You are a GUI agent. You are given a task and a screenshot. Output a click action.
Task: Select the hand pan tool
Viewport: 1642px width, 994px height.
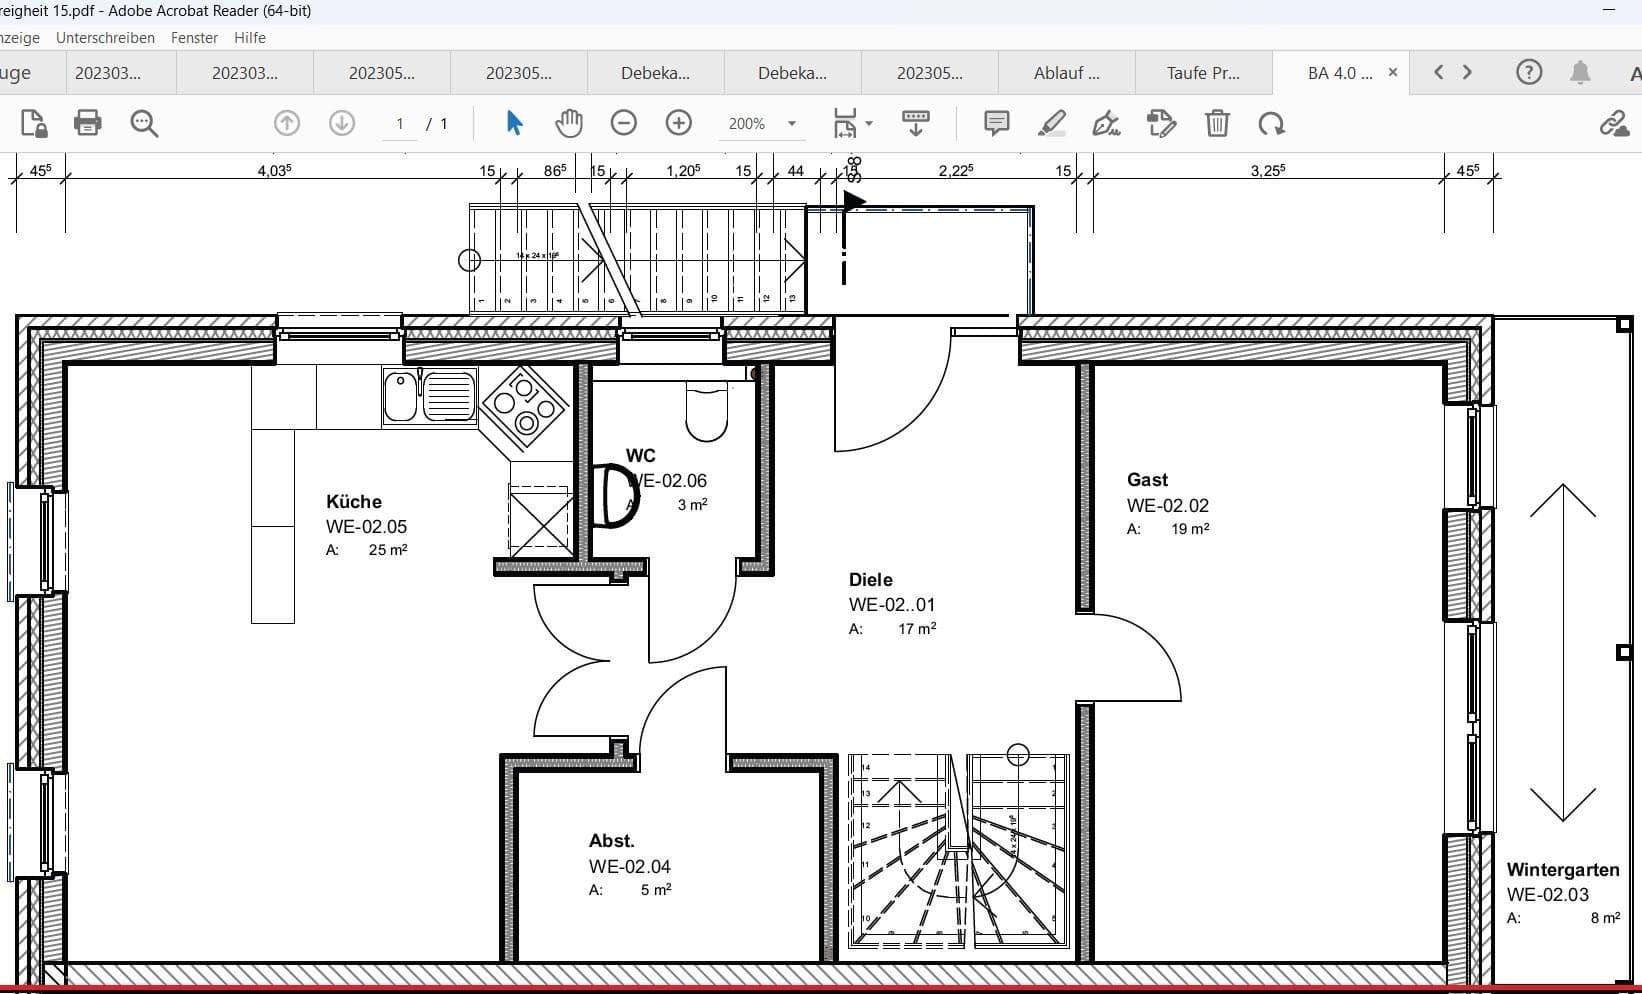[x=569, y=123]
